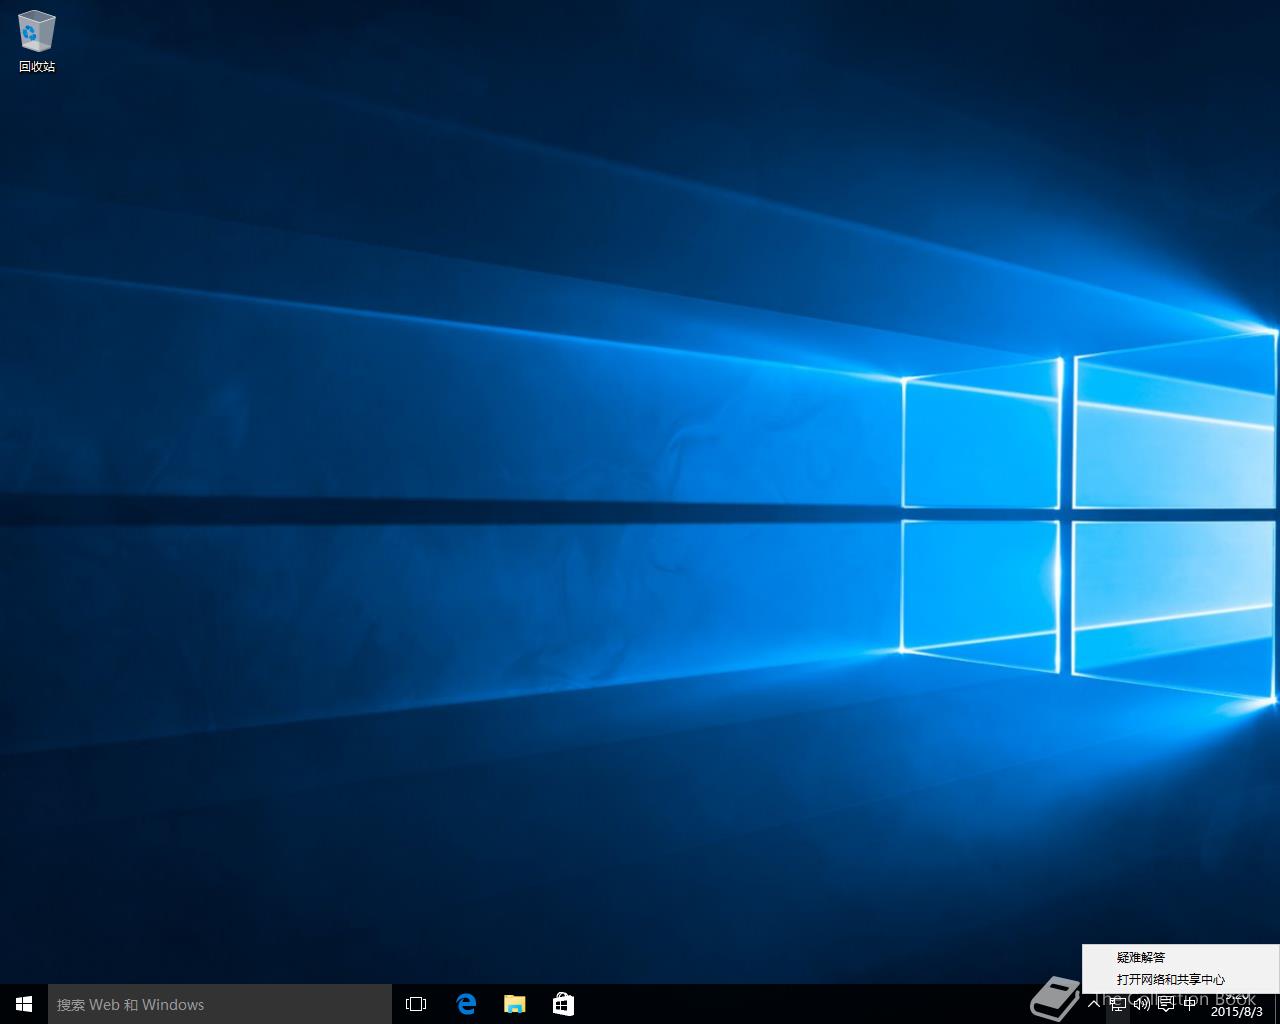Open the 回收站 Recycle Bin desktop icon

tap(36, 41)
